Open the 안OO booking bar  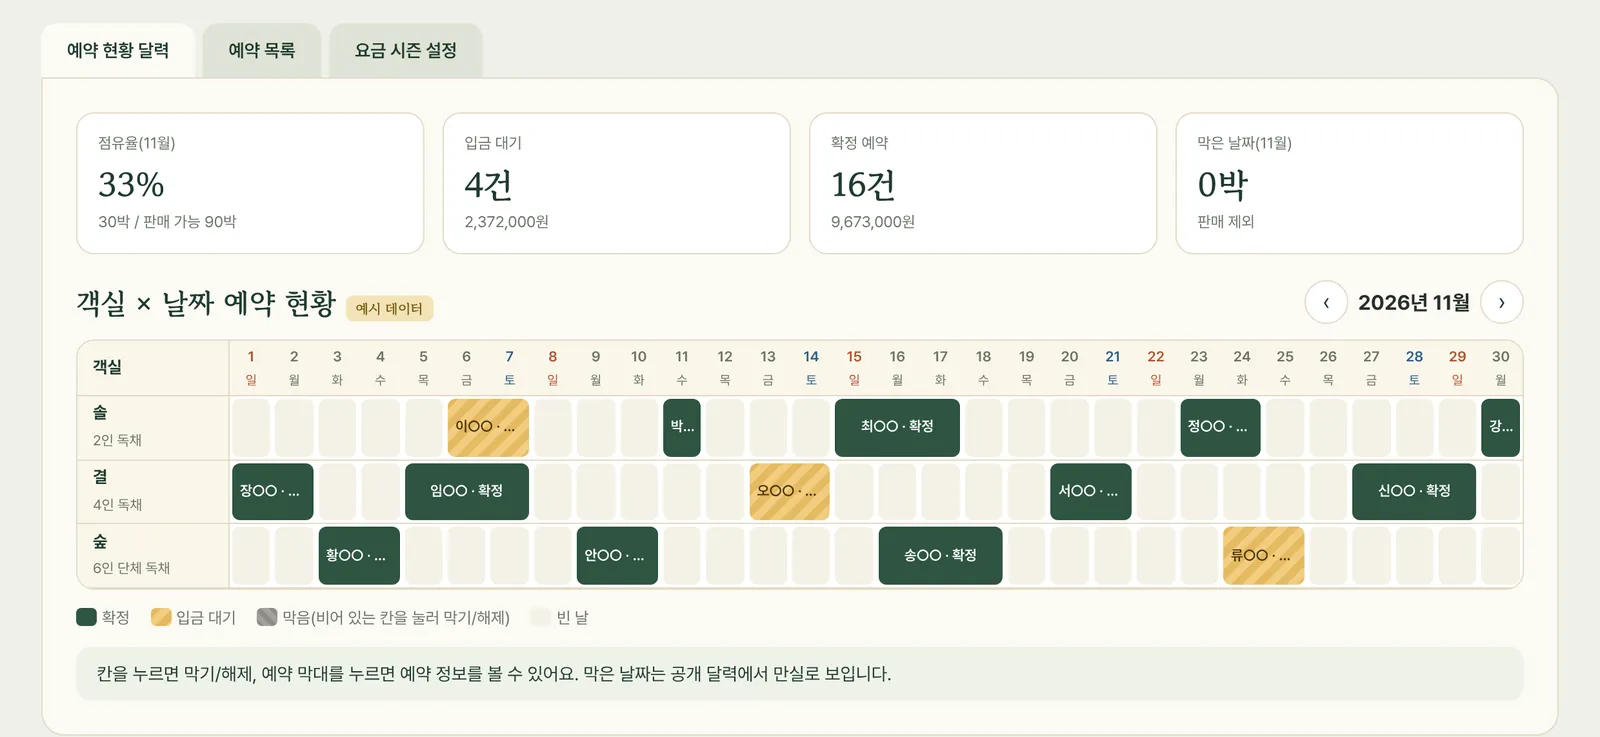pos(617,556)
